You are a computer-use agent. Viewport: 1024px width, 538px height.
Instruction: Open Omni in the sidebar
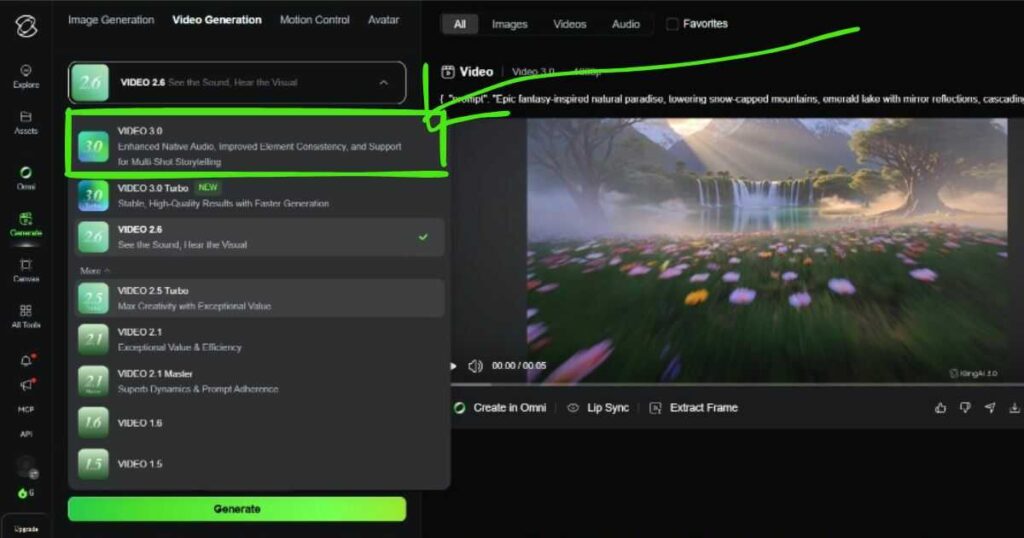tap(26, 178)
